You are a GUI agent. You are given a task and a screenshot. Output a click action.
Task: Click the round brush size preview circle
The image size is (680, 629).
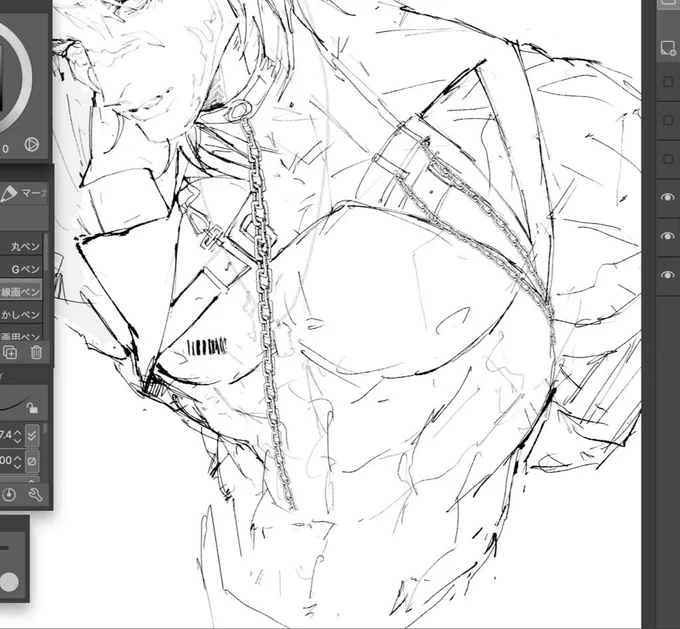[9, 582]
